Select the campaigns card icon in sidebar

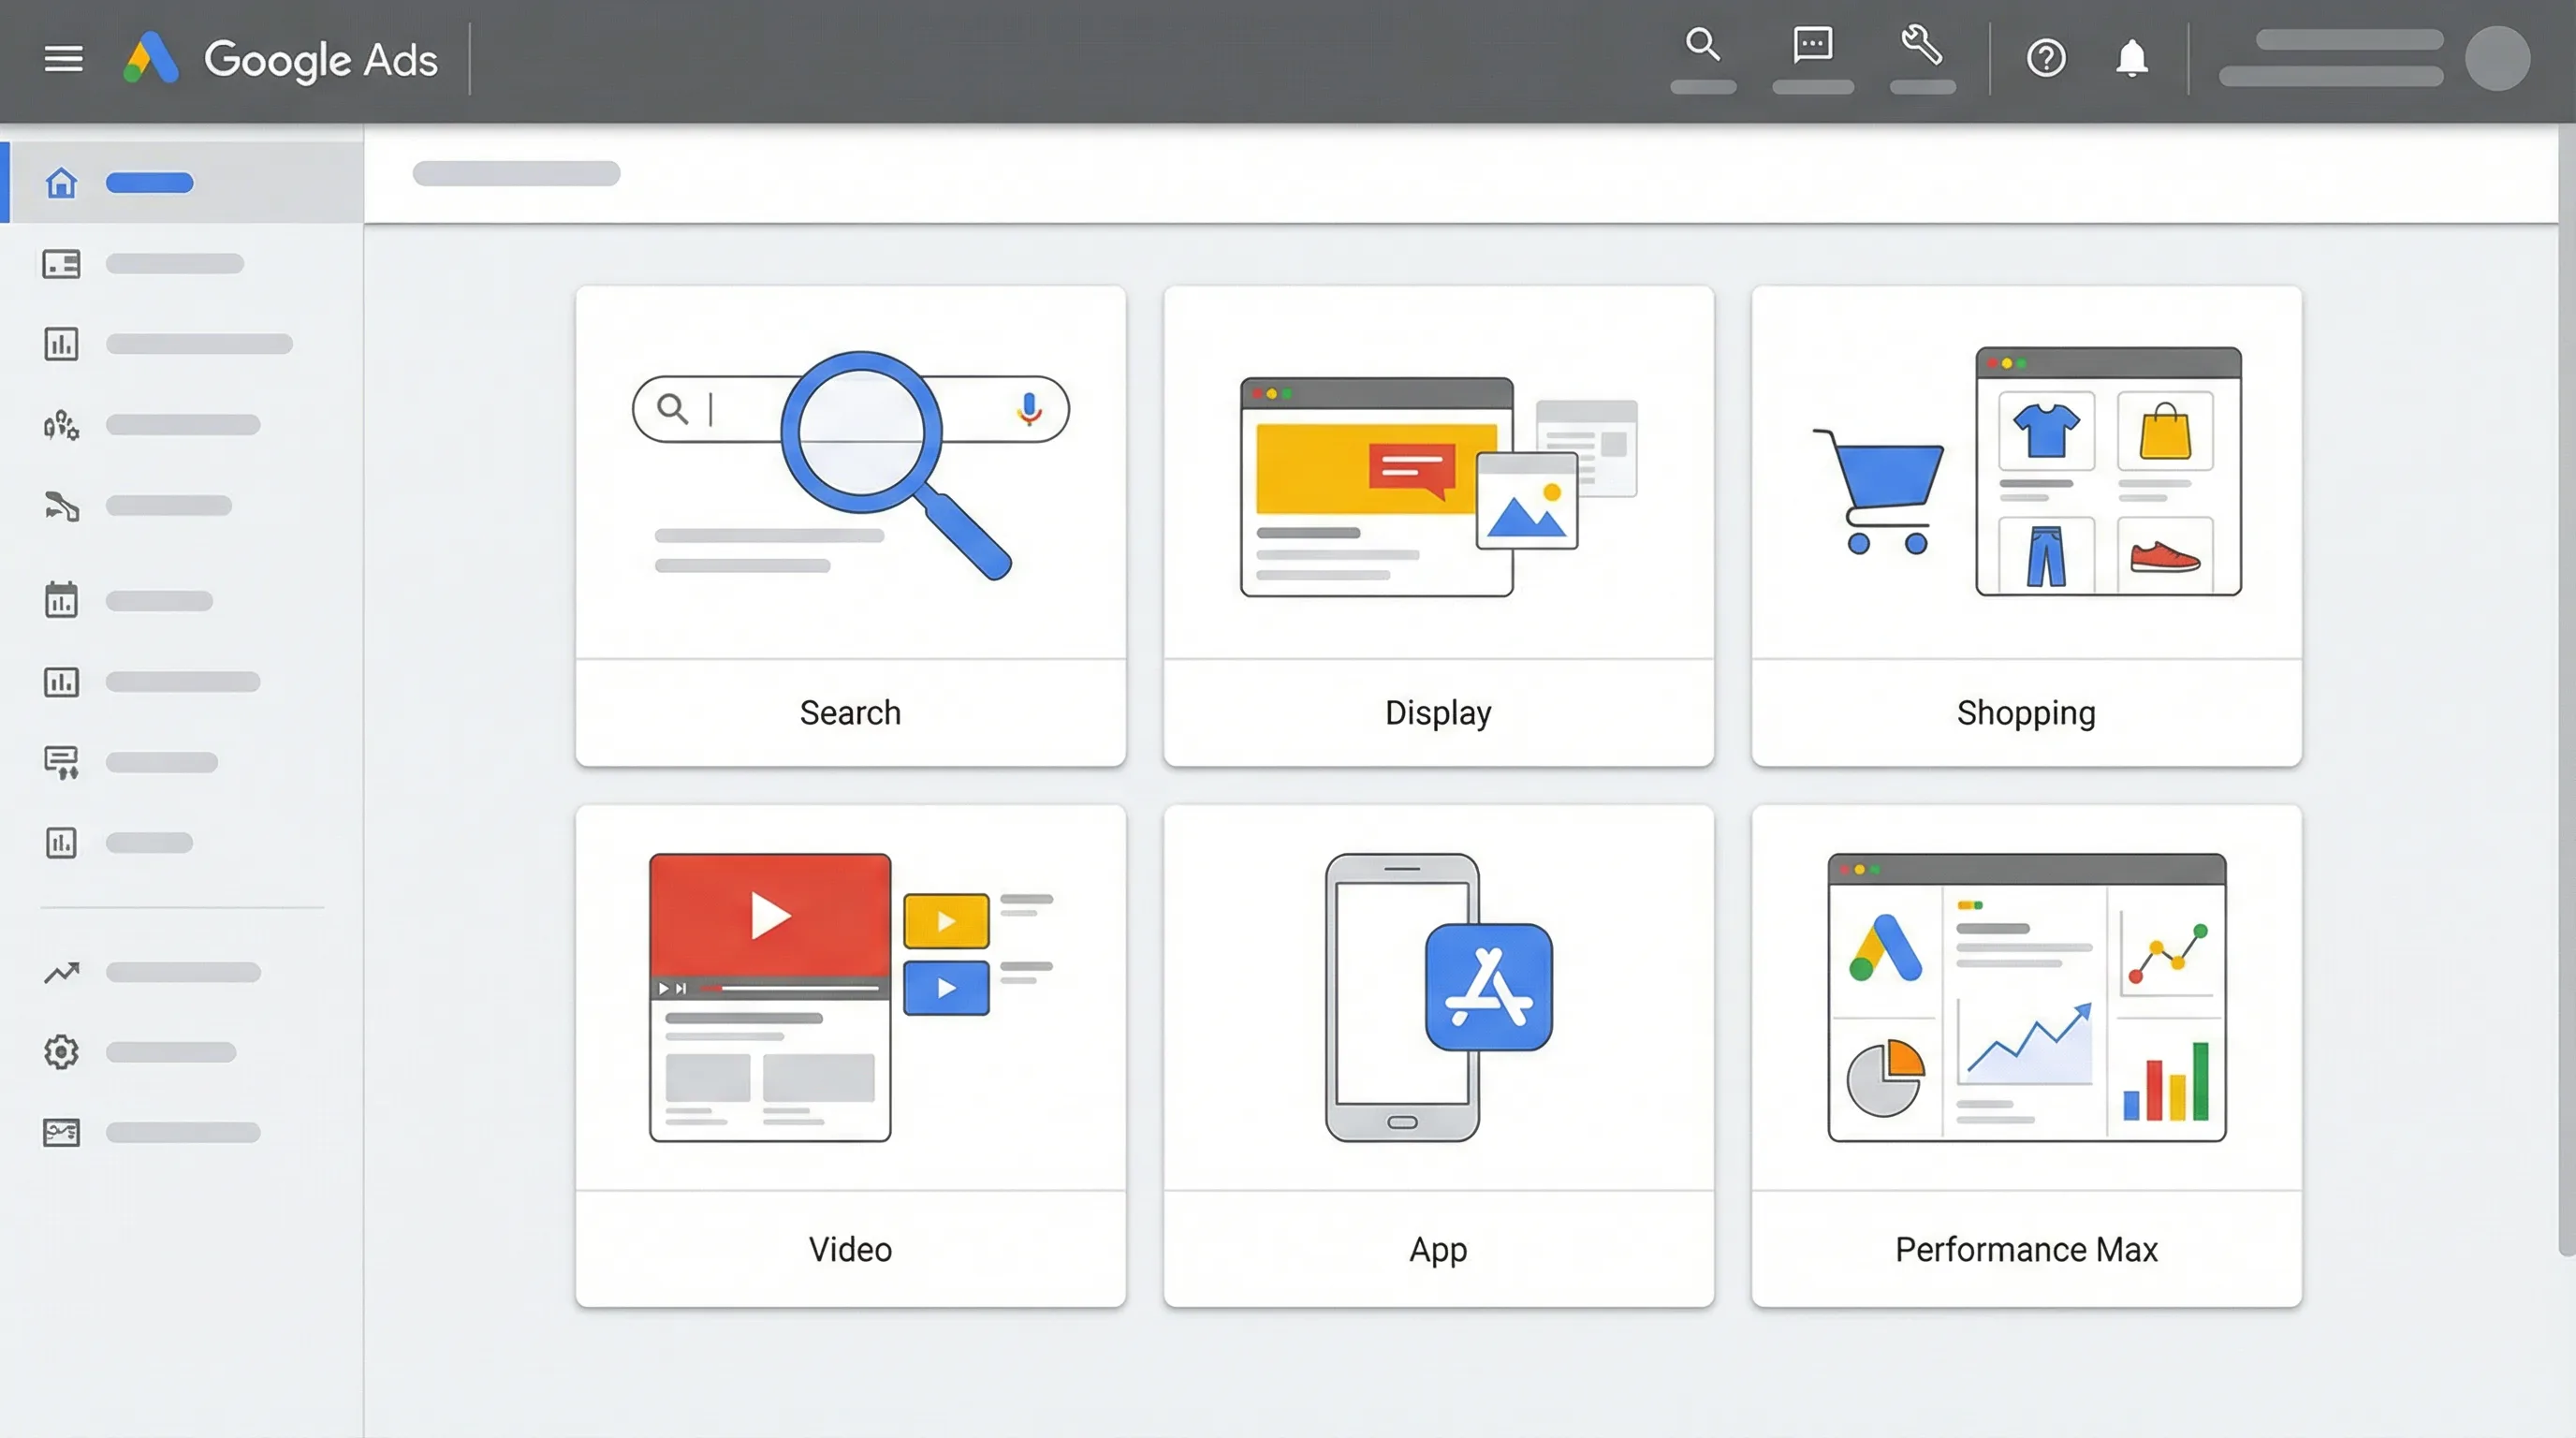(60, 264)
